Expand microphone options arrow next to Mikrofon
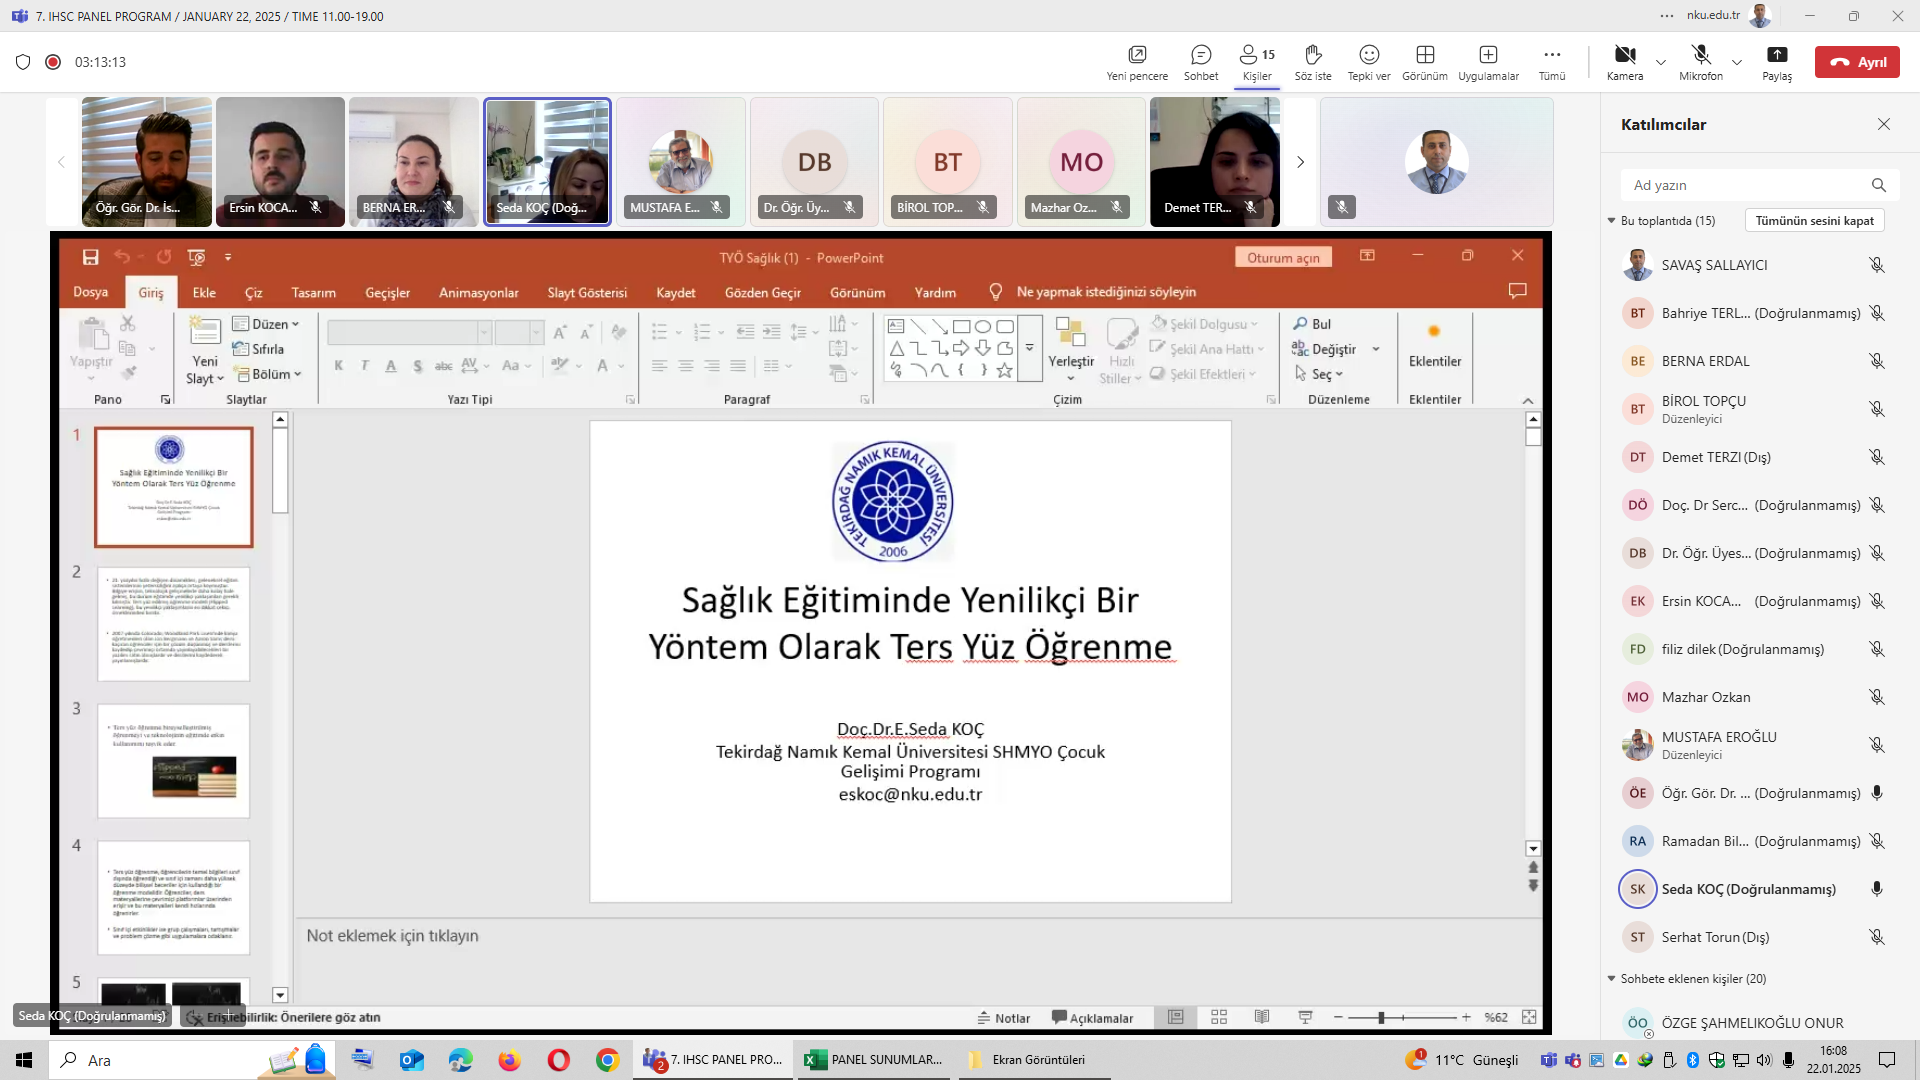The image size is (1920, 1080). (x=1737, y=62)
